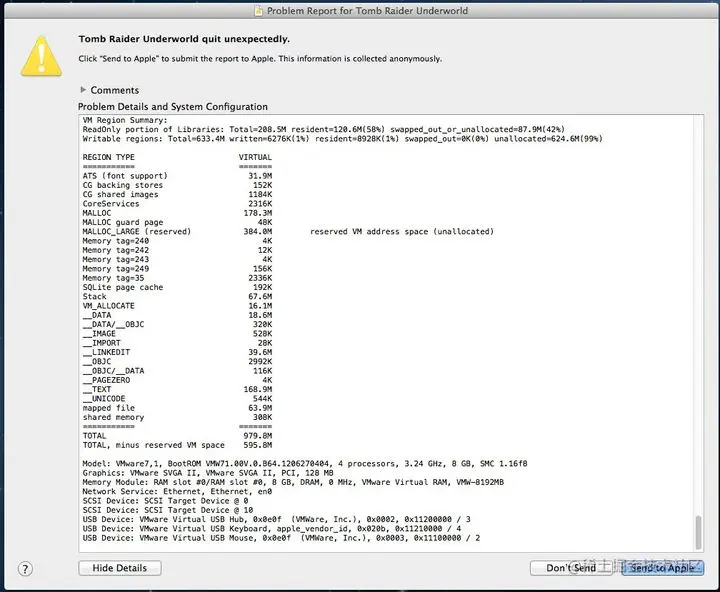Click the 'CG shared images' row

coord(177,194)
